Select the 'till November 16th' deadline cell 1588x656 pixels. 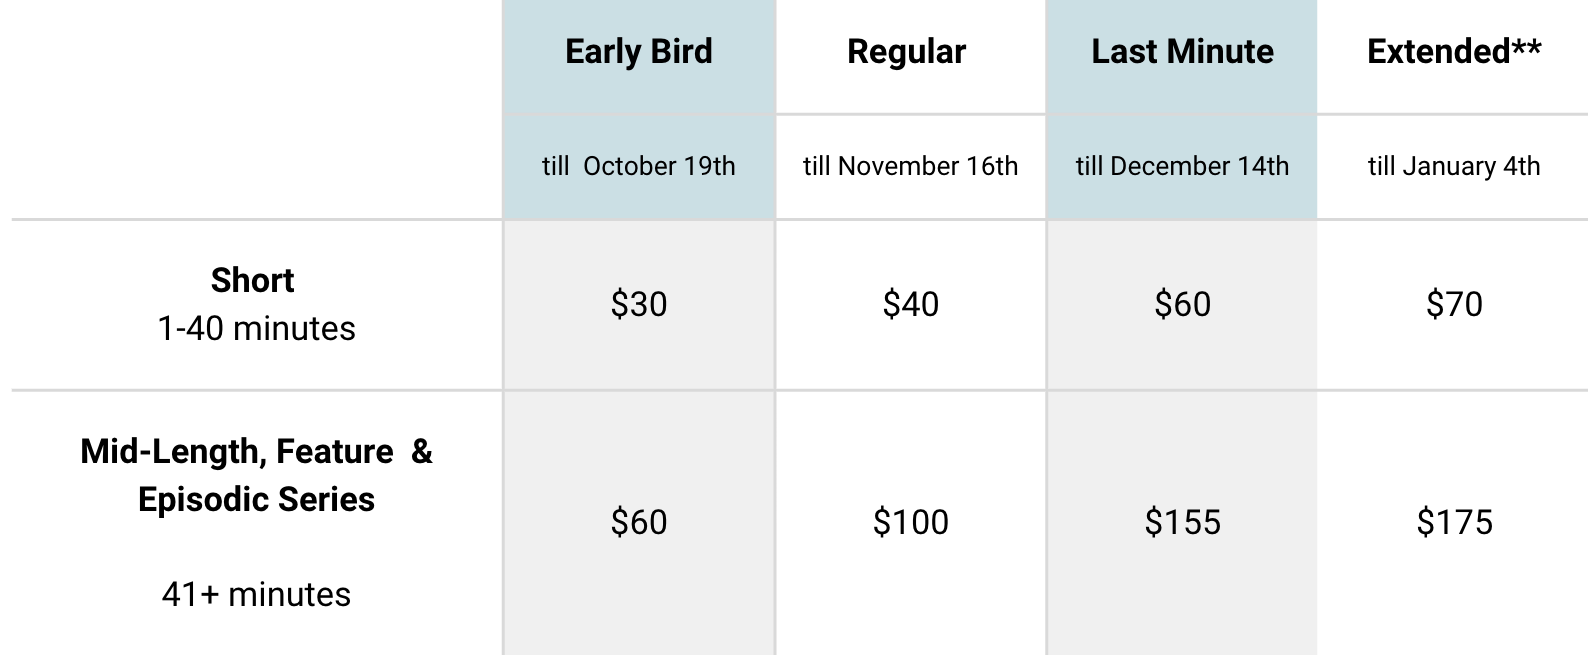pyautogui.click(x=910, y=166)
